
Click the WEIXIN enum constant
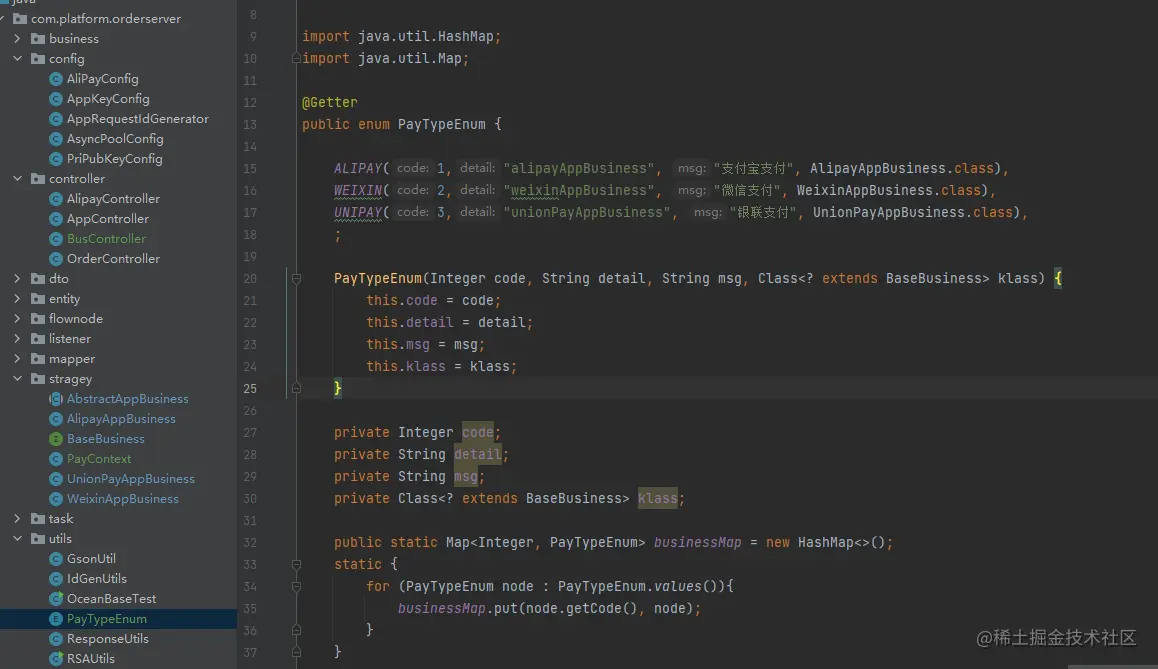357,191
